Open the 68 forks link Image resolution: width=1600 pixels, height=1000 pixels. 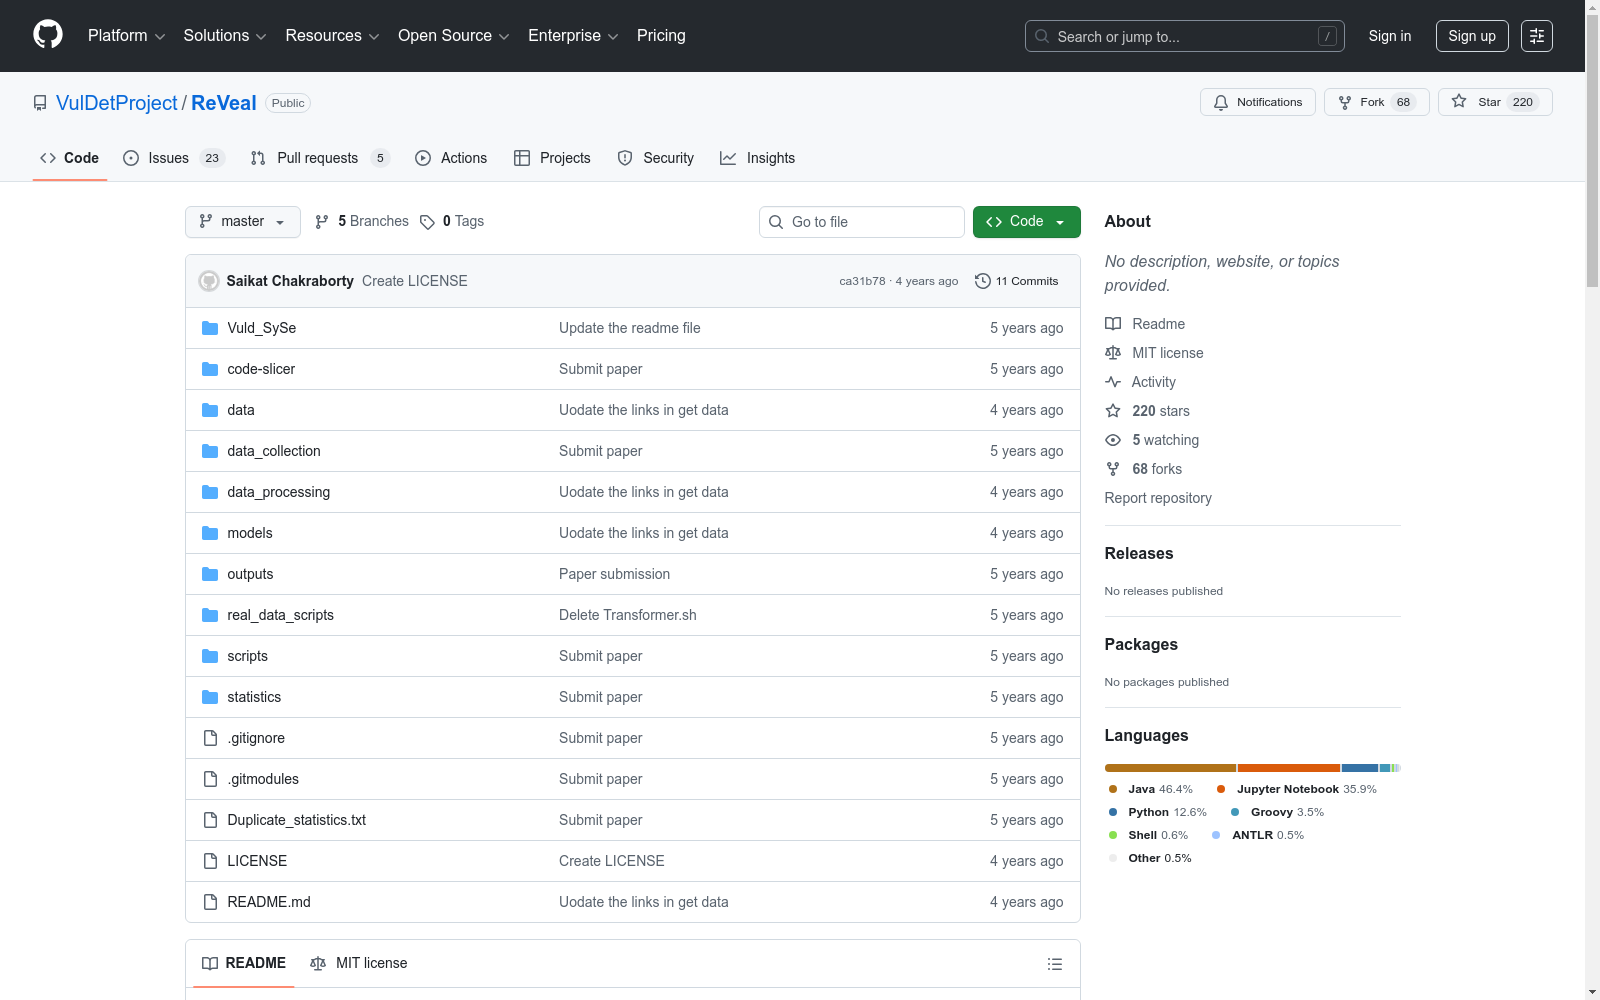click(x=1144, y=469)
